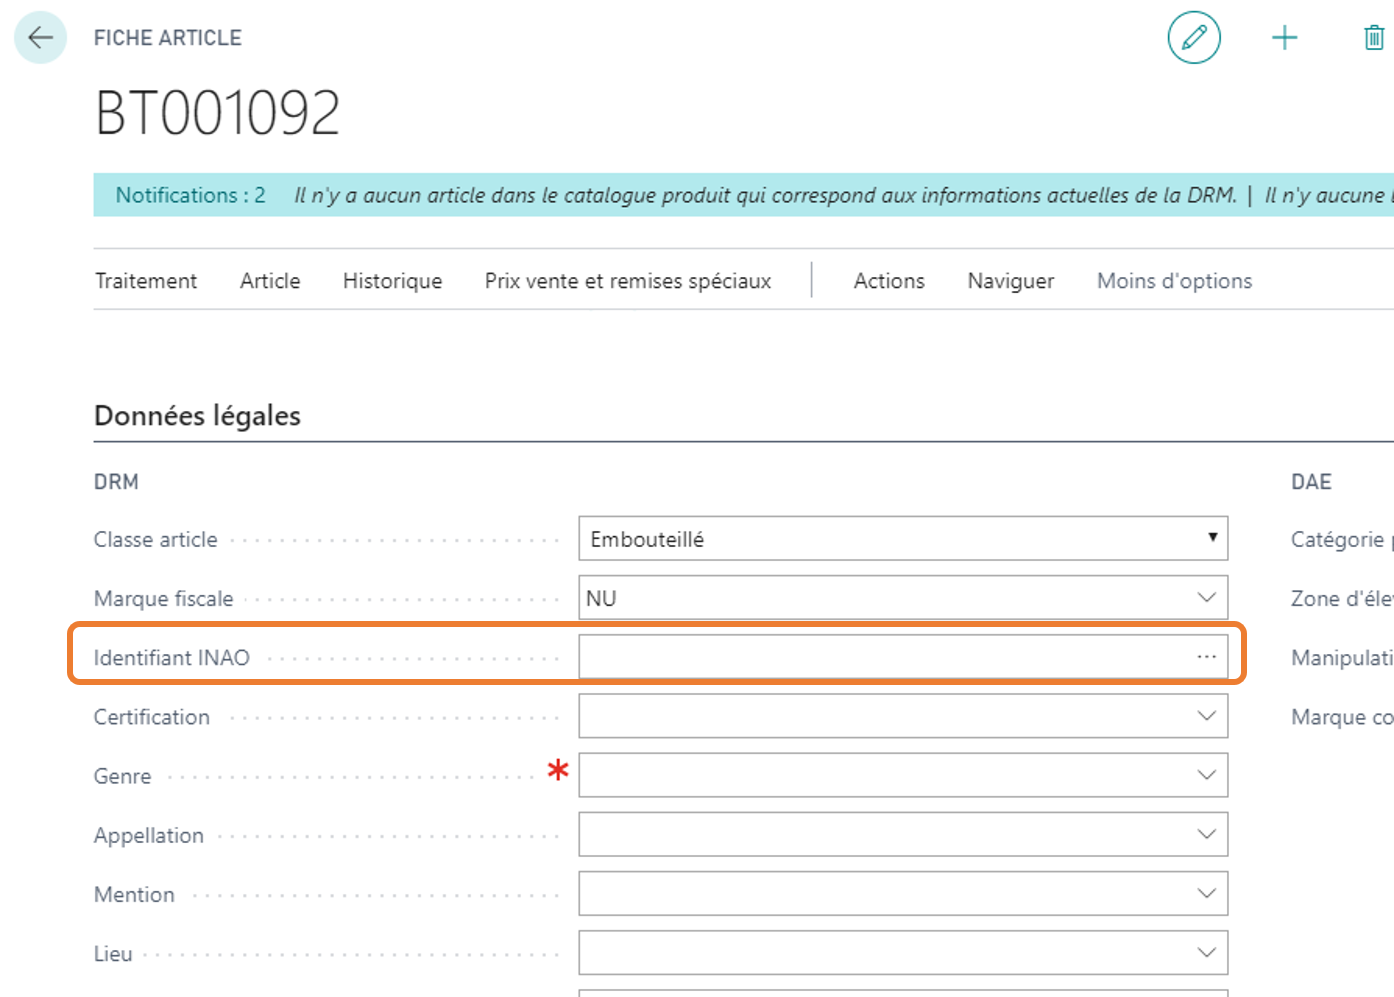Click the Lieu label
The height and width of the screenshot is (997, 1394).
[x=113, y=953]
